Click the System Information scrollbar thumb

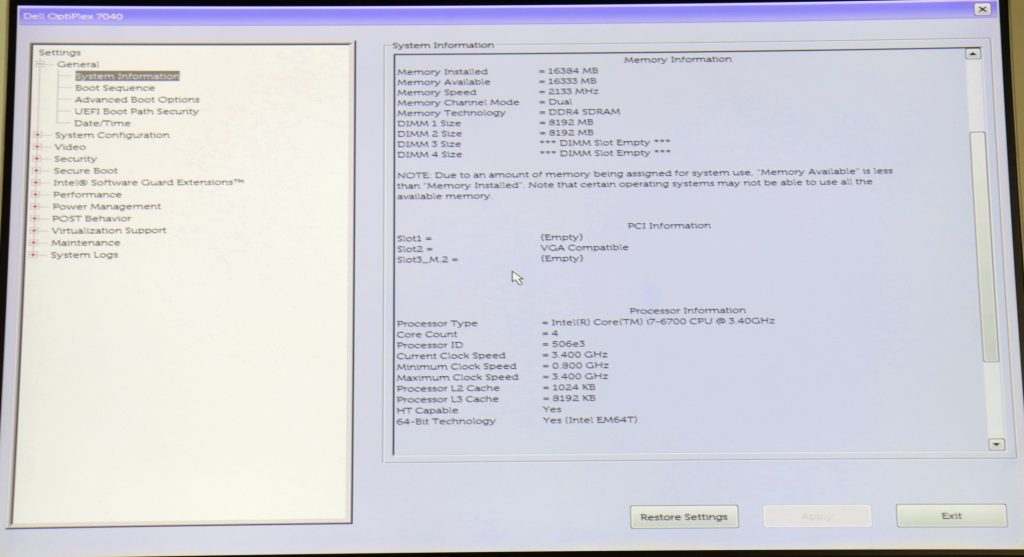[986, 246]
